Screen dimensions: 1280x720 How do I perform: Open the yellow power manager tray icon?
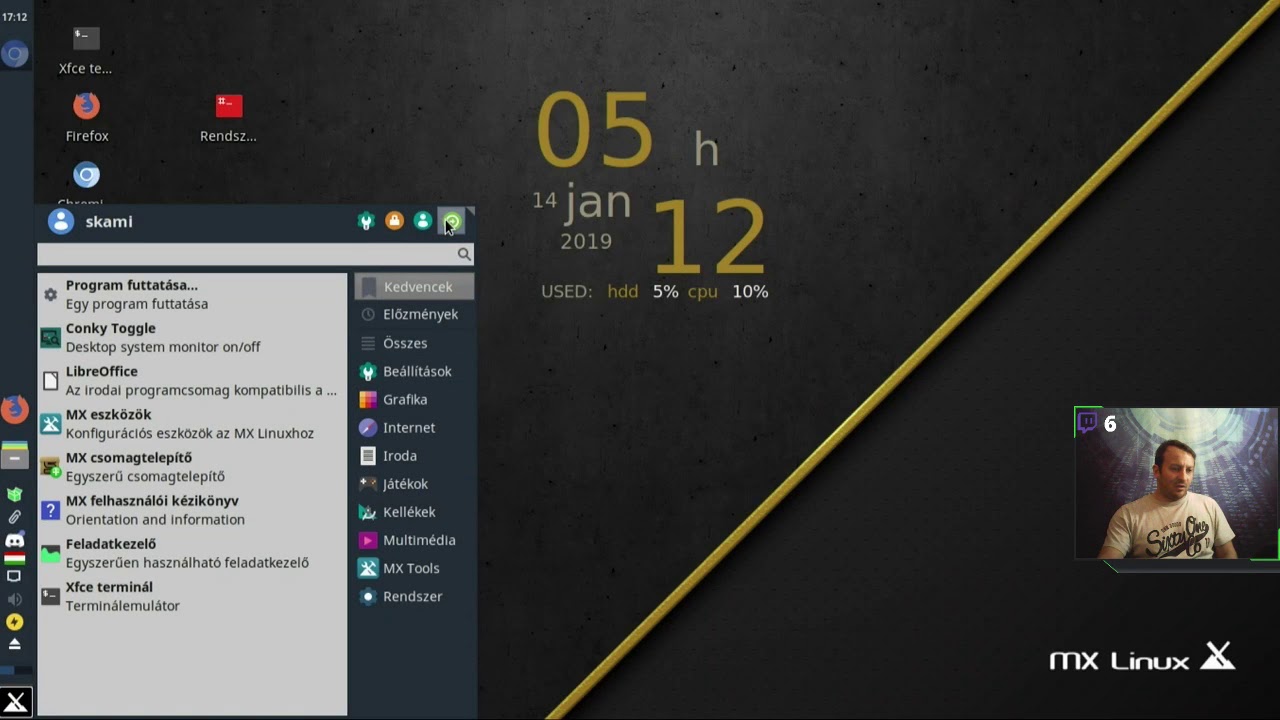[14, 622]
